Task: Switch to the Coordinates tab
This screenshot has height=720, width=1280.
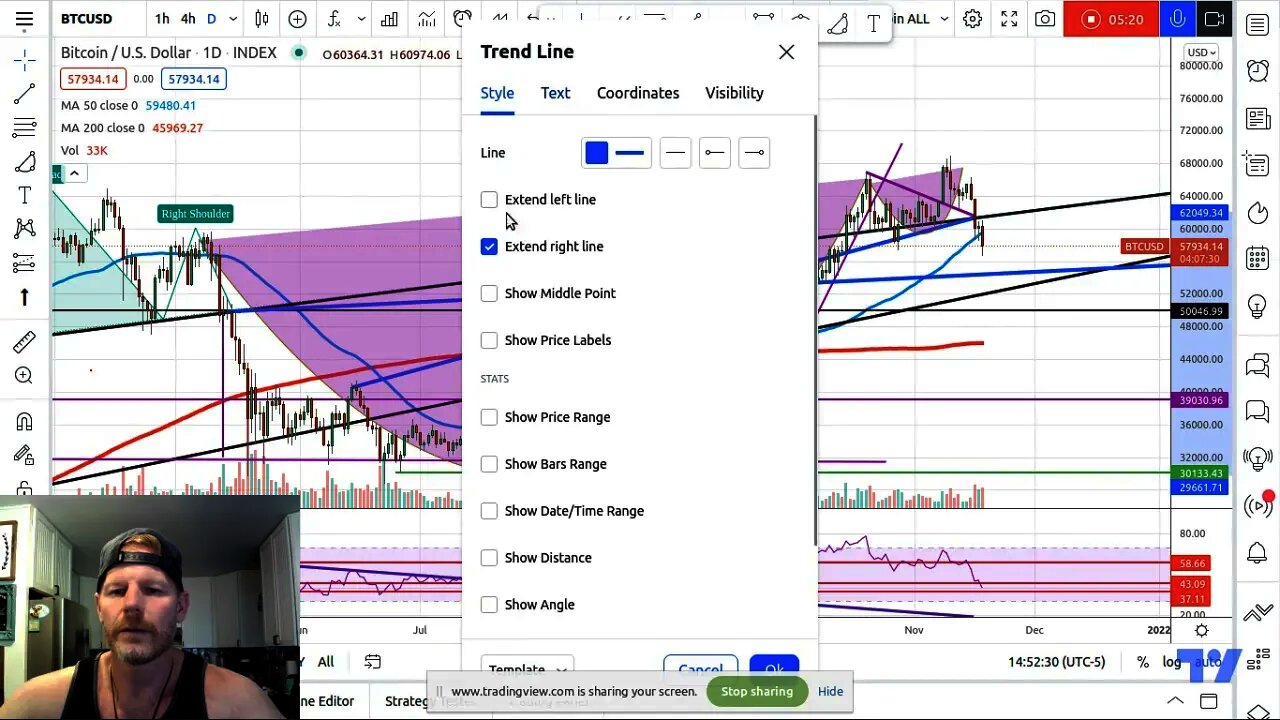Action: pyautogui.click(x=638, y=93)
